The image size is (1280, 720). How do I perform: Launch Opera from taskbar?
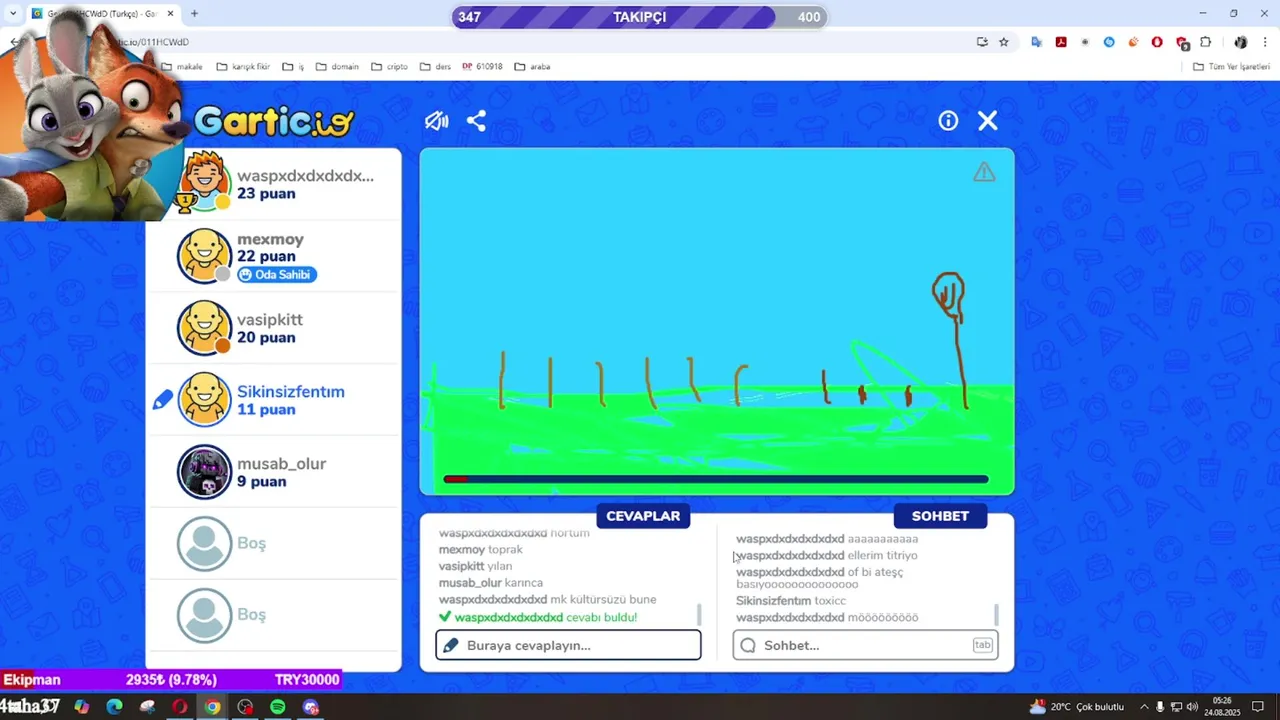pos(180,707)
